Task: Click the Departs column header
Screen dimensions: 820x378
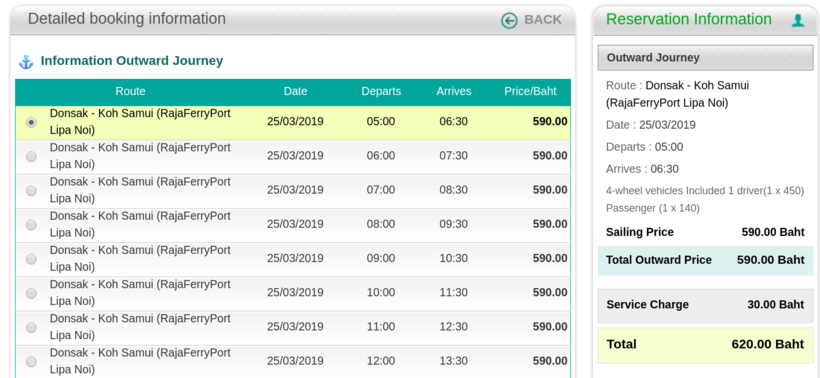Action: pyautogui.click(x=381, y=91)
